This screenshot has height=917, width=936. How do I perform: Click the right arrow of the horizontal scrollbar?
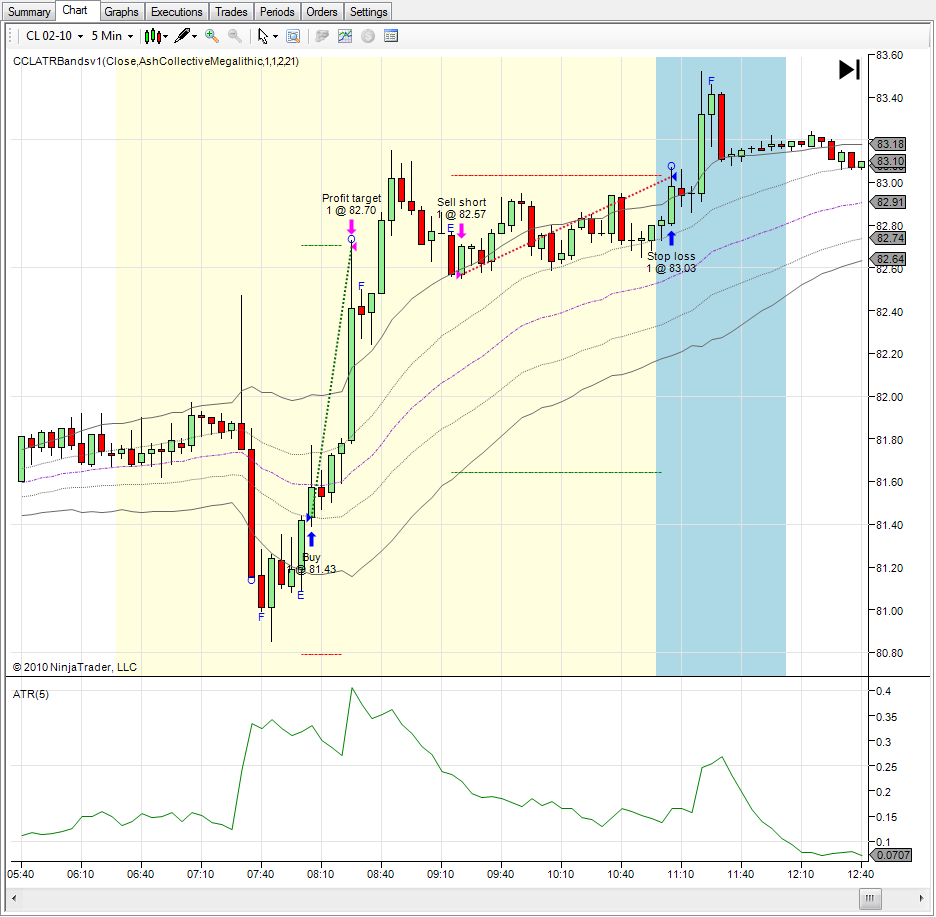click(922, 898)
